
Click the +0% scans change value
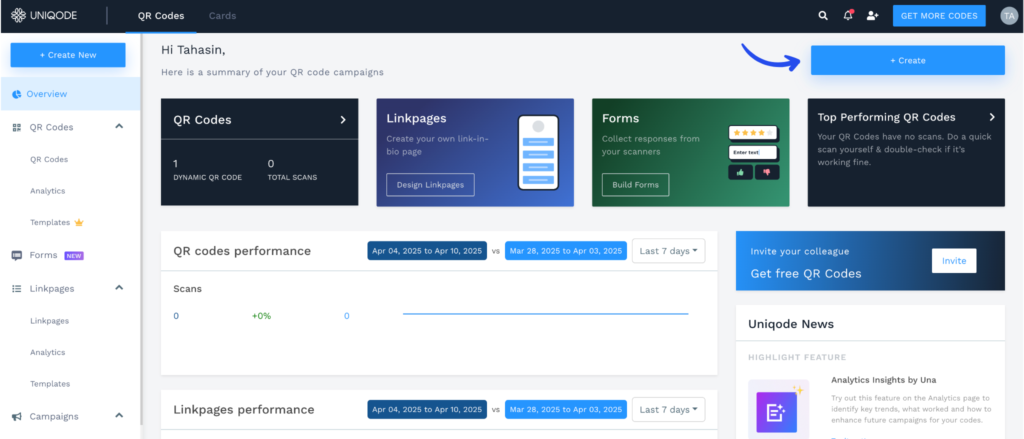[x=261, y=316]
